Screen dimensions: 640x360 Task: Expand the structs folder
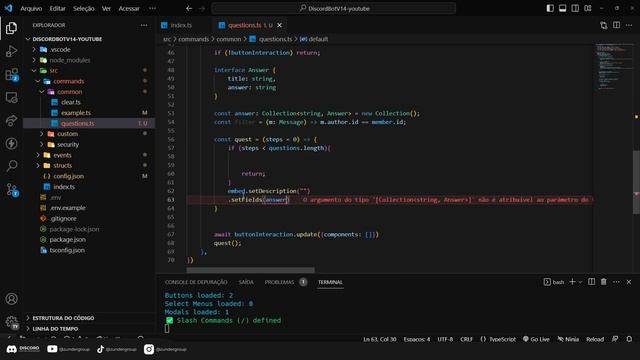click(x=38, y=165)
